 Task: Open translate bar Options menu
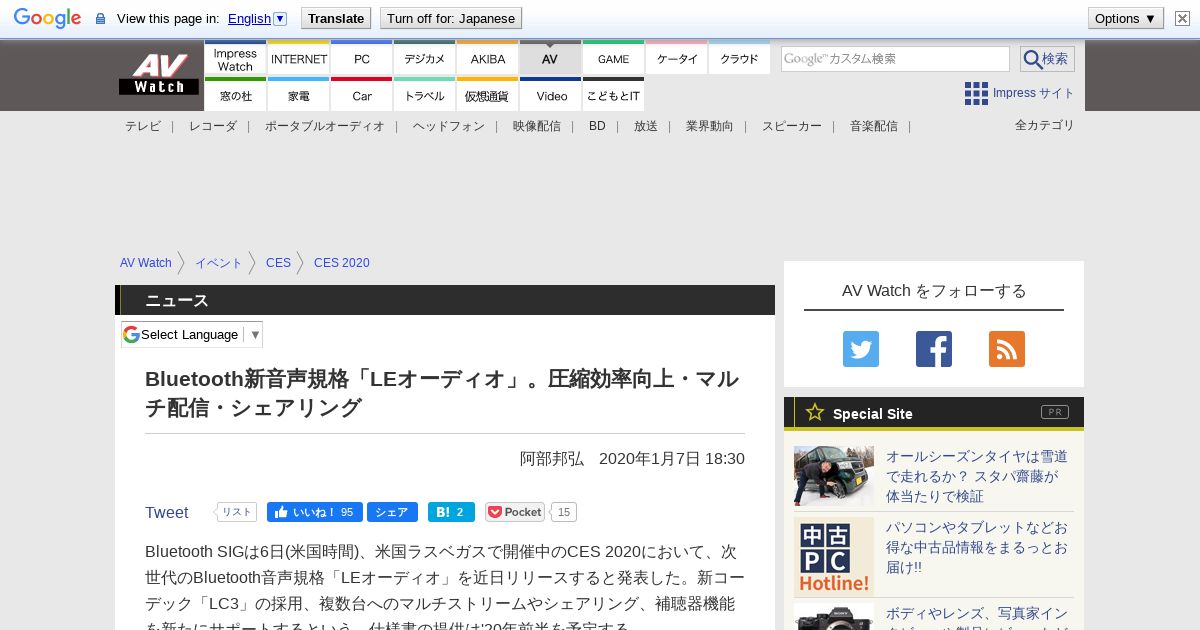[x=1126, y=18]
